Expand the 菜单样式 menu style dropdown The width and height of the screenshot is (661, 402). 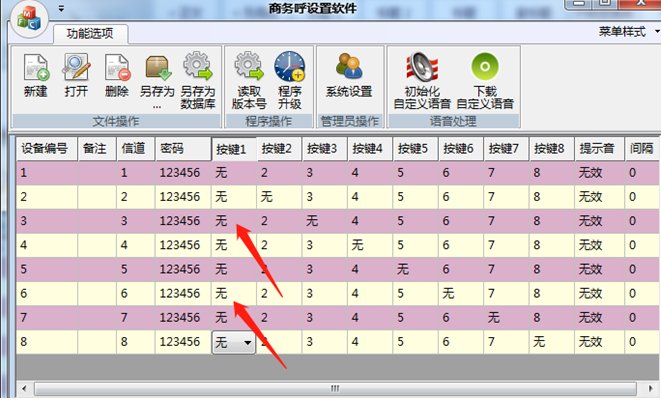tap(628, 32)
